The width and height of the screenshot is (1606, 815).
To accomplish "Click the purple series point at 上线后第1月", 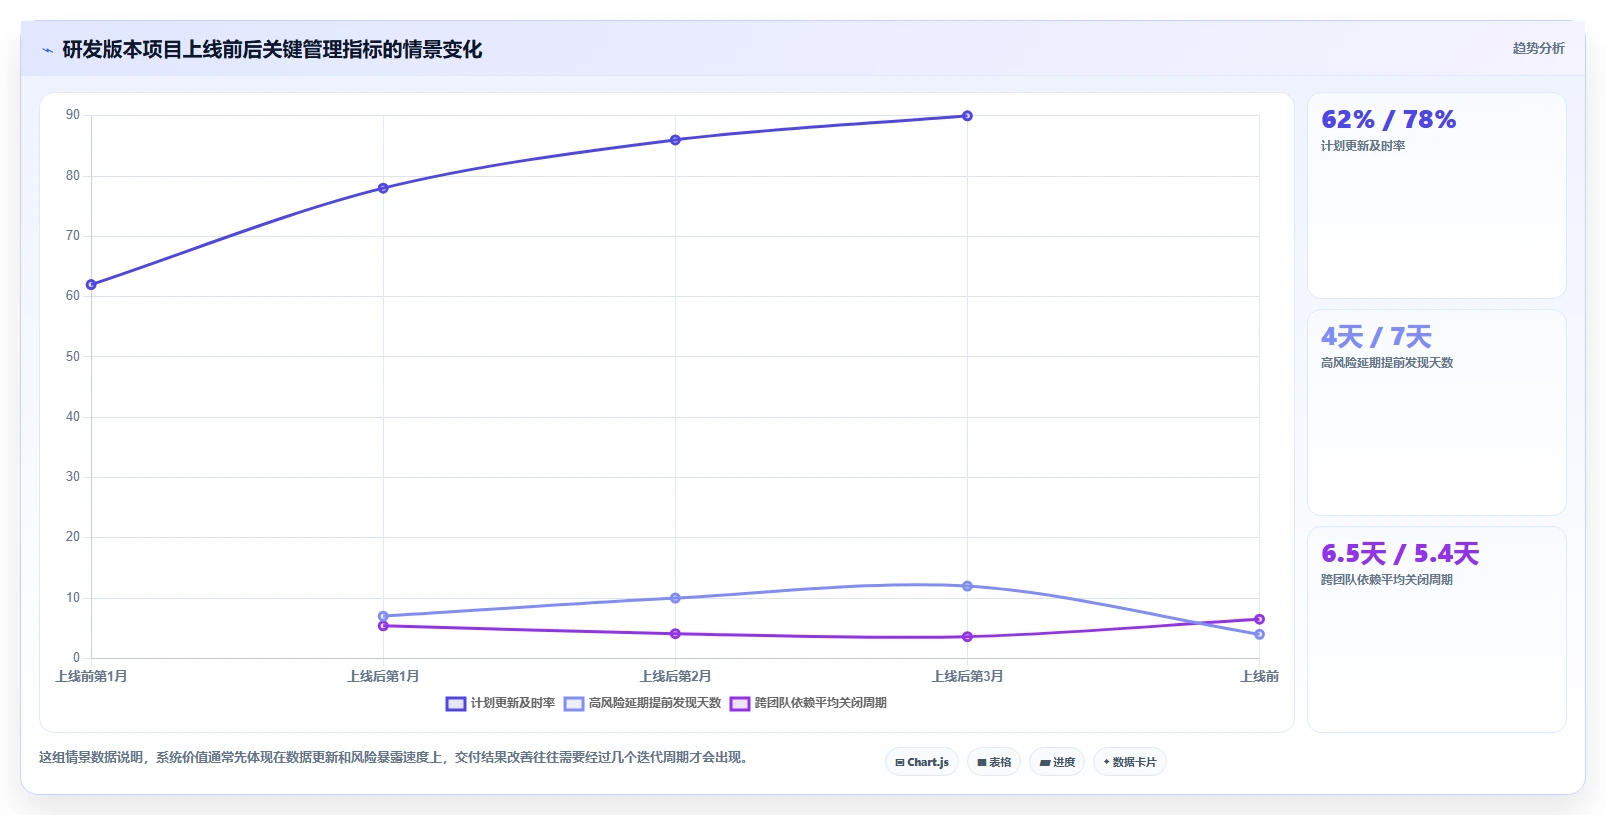I will 383,626.
